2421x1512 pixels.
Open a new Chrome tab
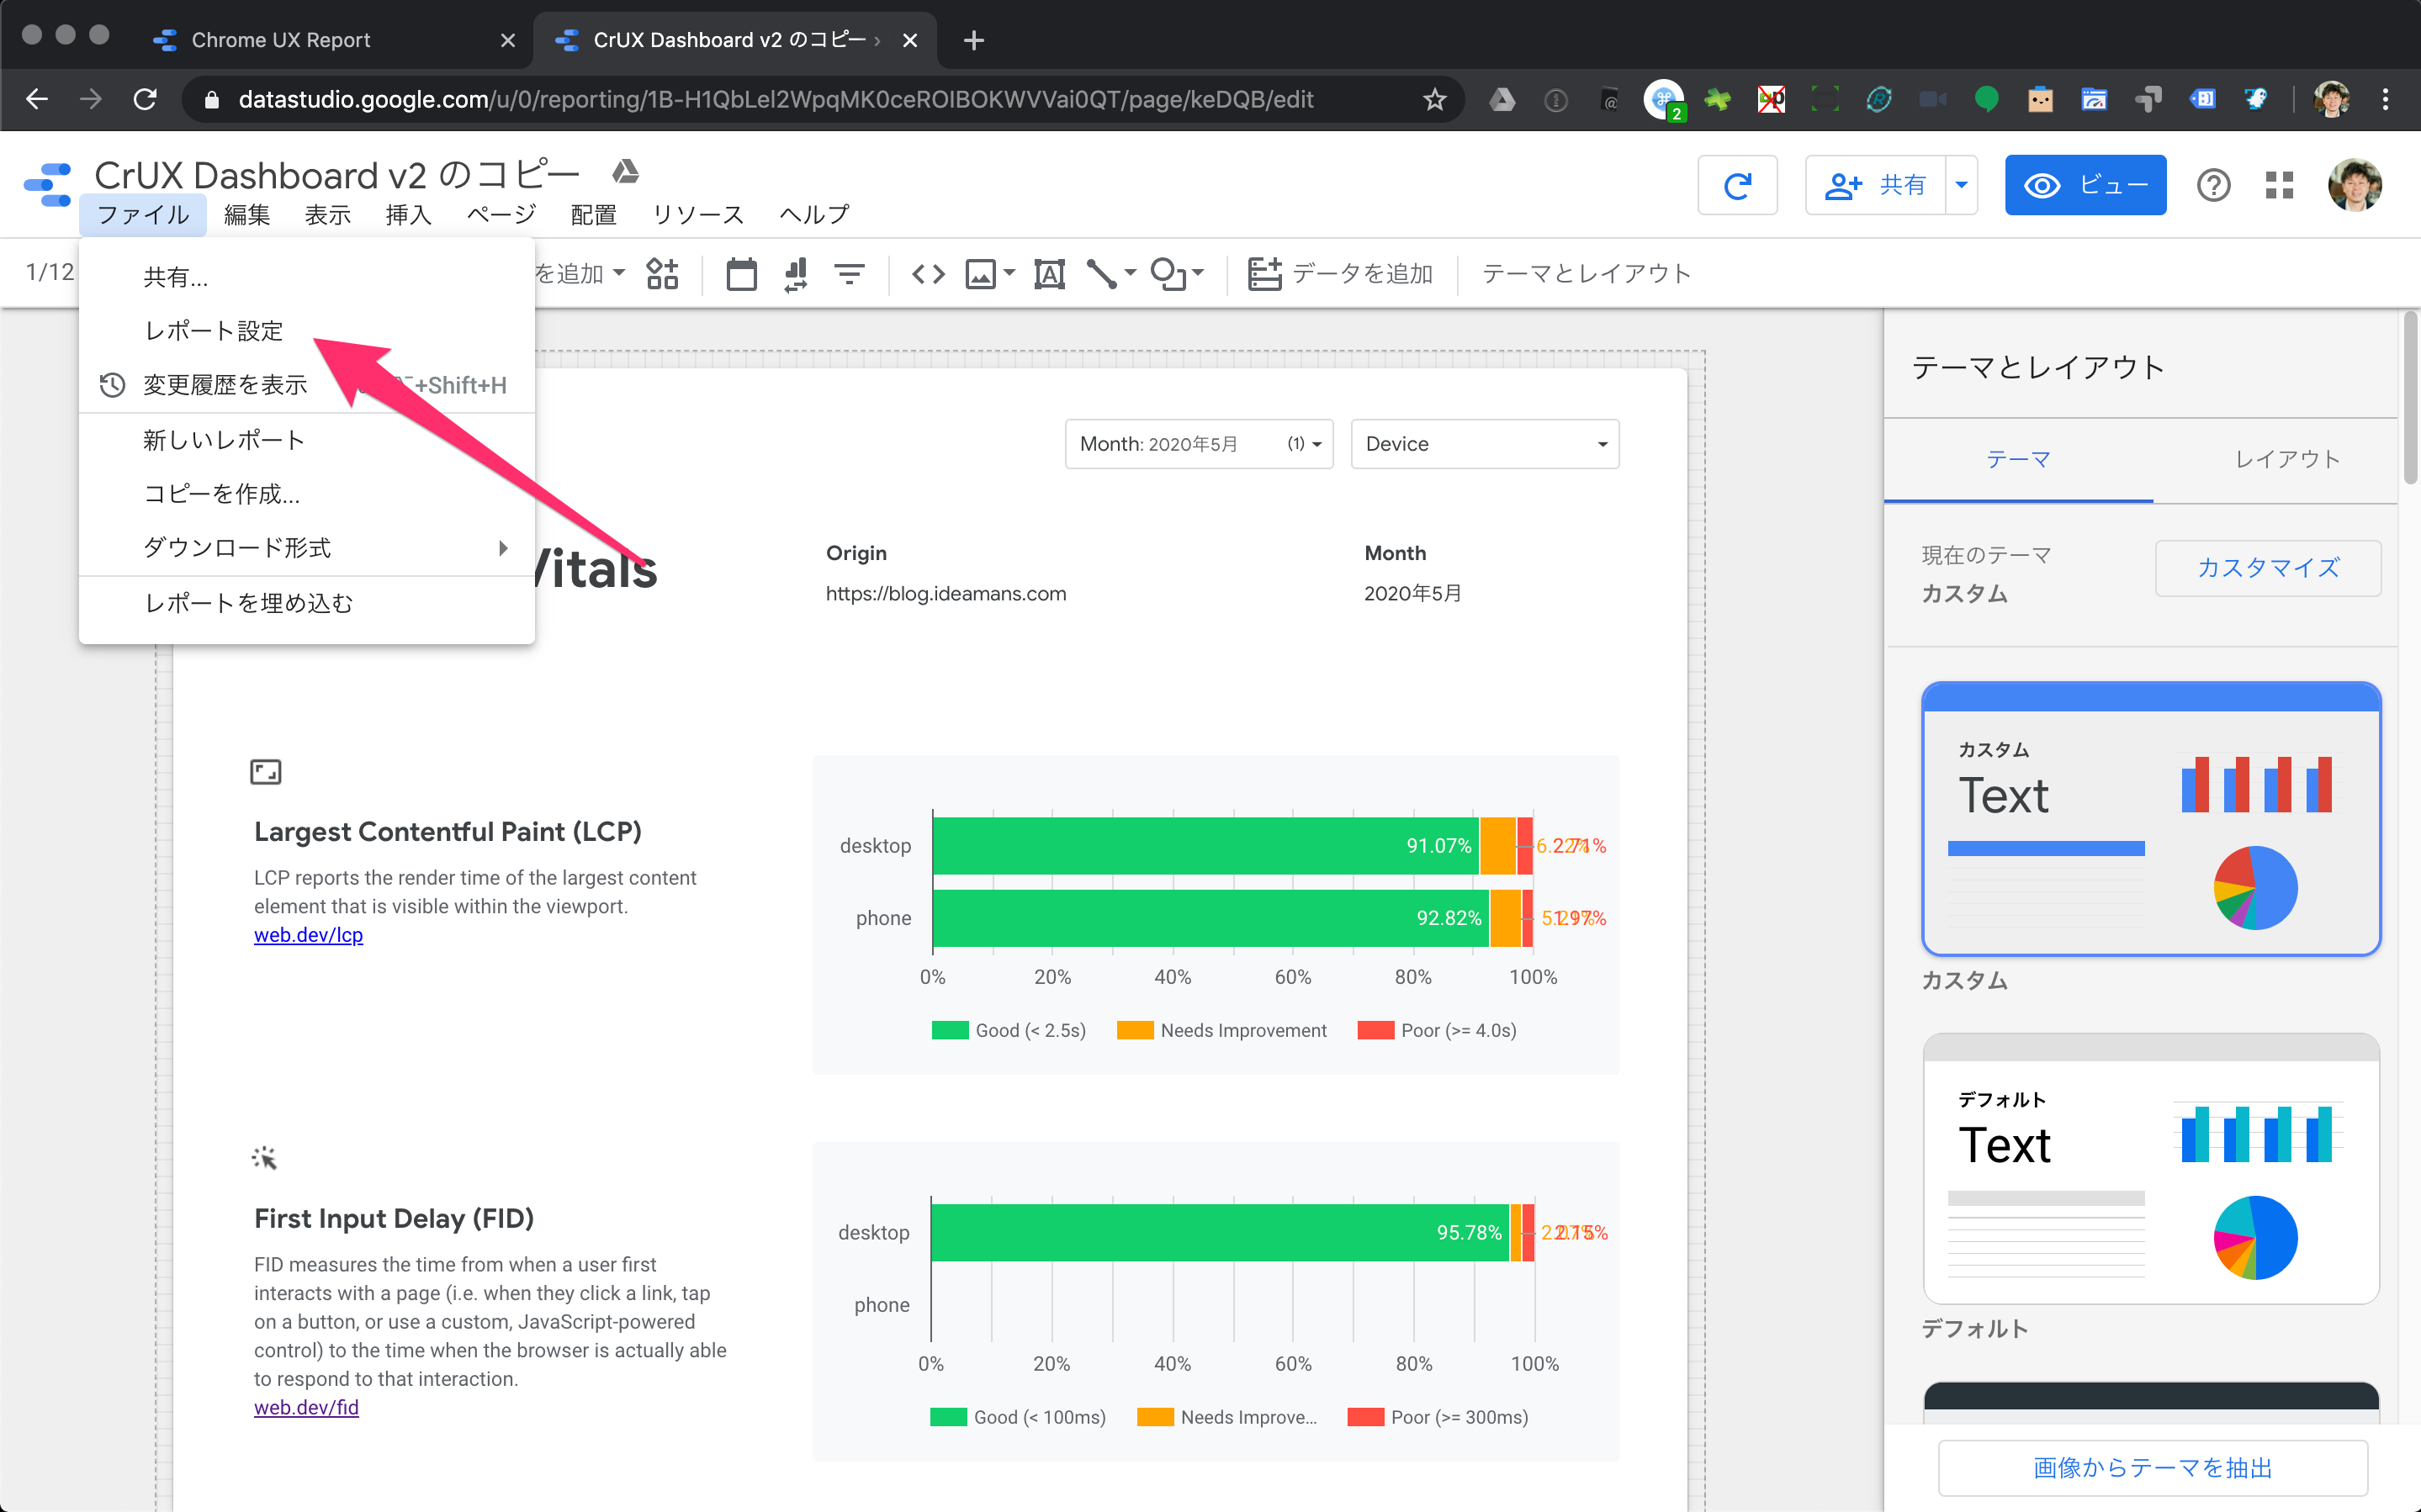coord(974,40)
